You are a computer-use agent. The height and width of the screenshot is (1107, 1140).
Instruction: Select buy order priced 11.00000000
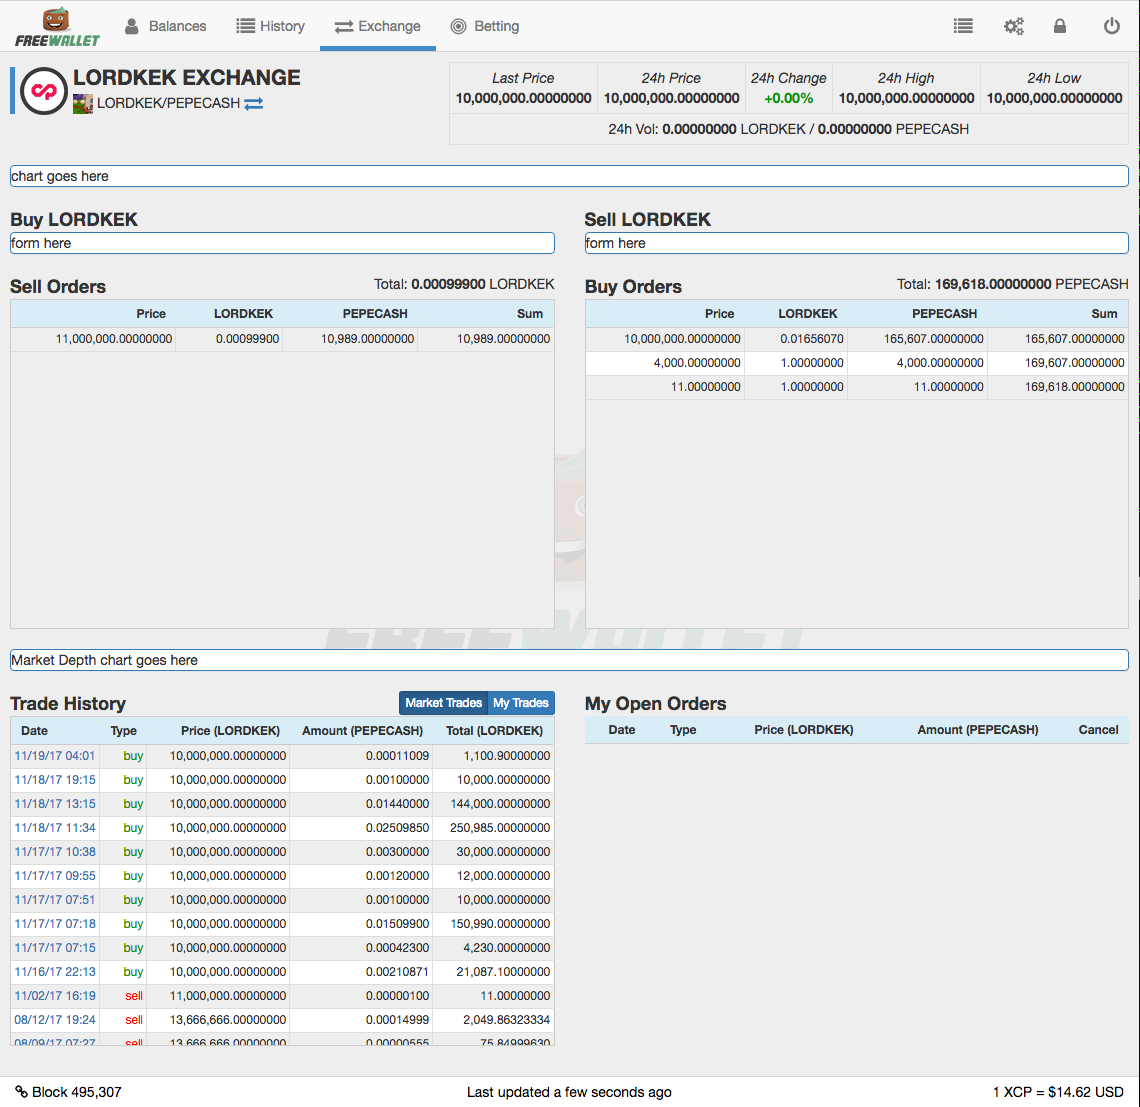click(x=856, y=387)
